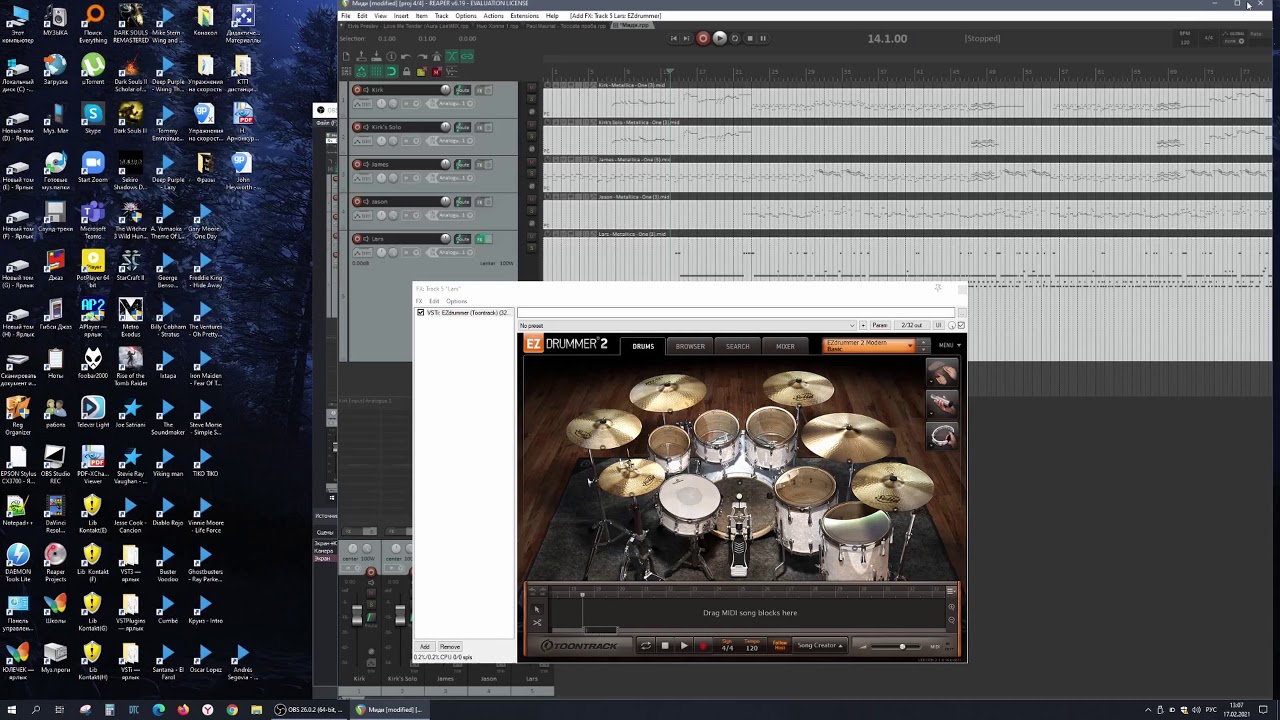Pause playback in the REAPER transport

[763, 38]
